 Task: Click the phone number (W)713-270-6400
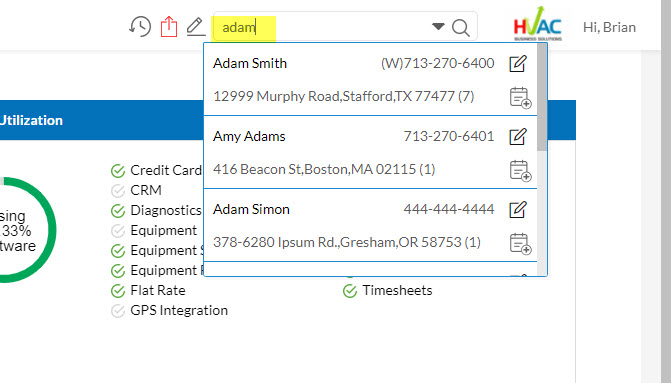pyautogui.click(x=437, y=63)
